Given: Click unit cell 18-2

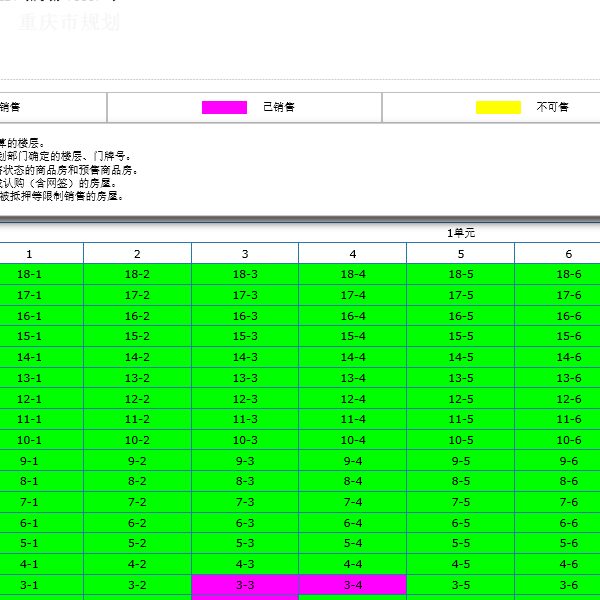Looking at the screenshot, I should click(137, 274).
